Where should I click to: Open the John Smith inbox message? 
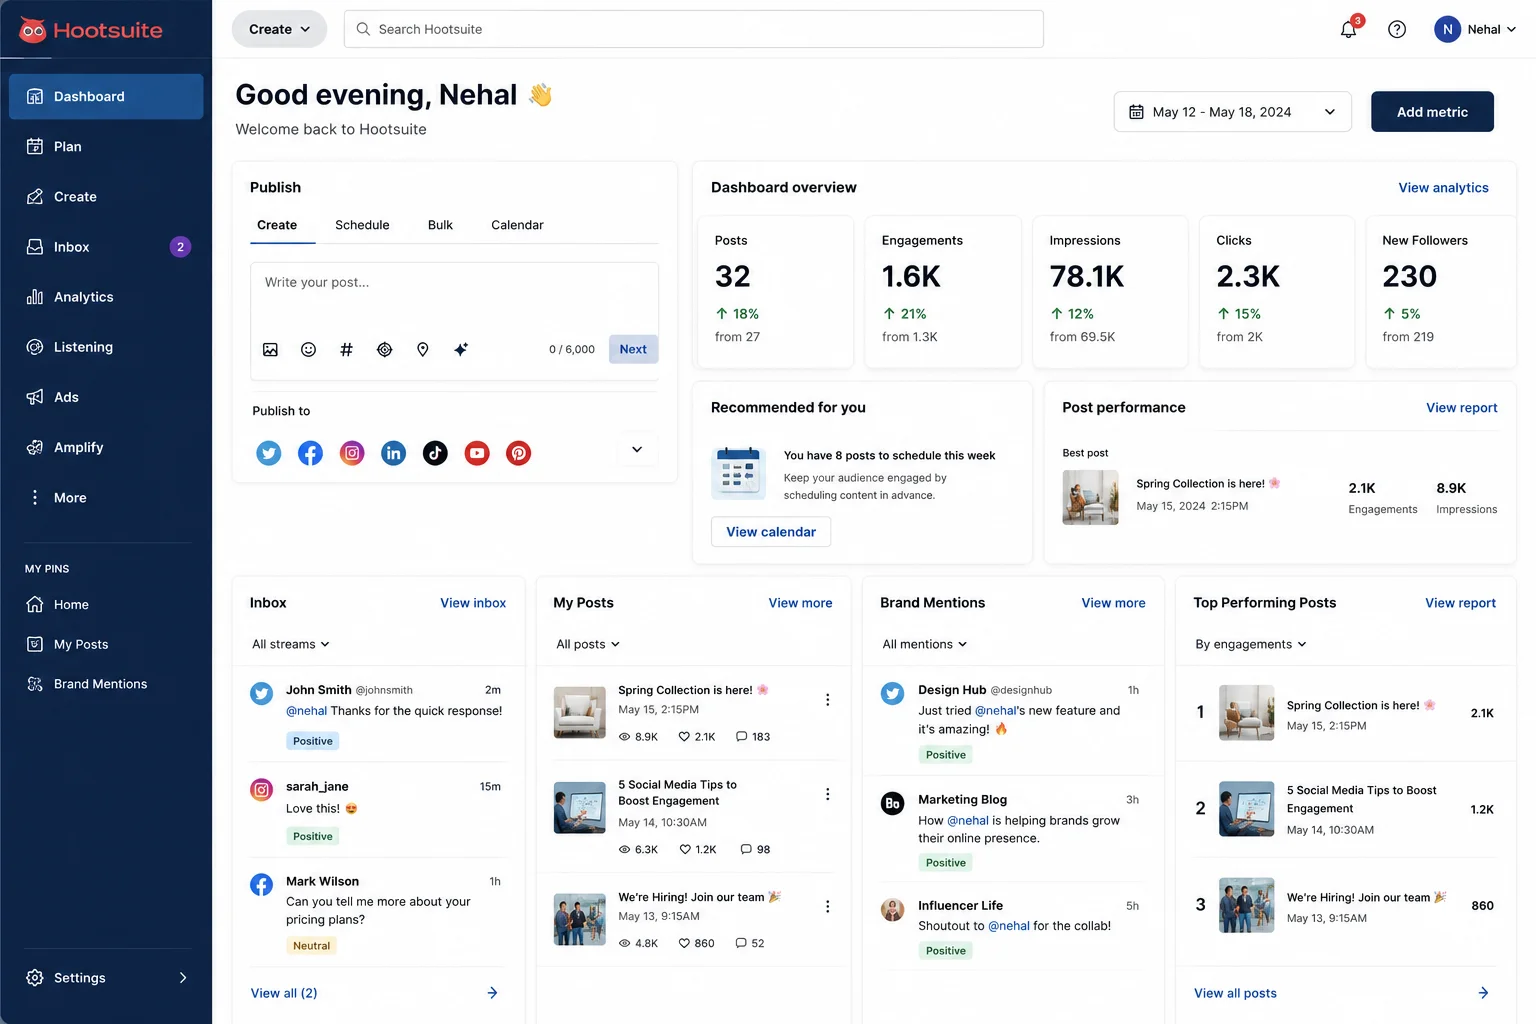(x=378, y=714)
